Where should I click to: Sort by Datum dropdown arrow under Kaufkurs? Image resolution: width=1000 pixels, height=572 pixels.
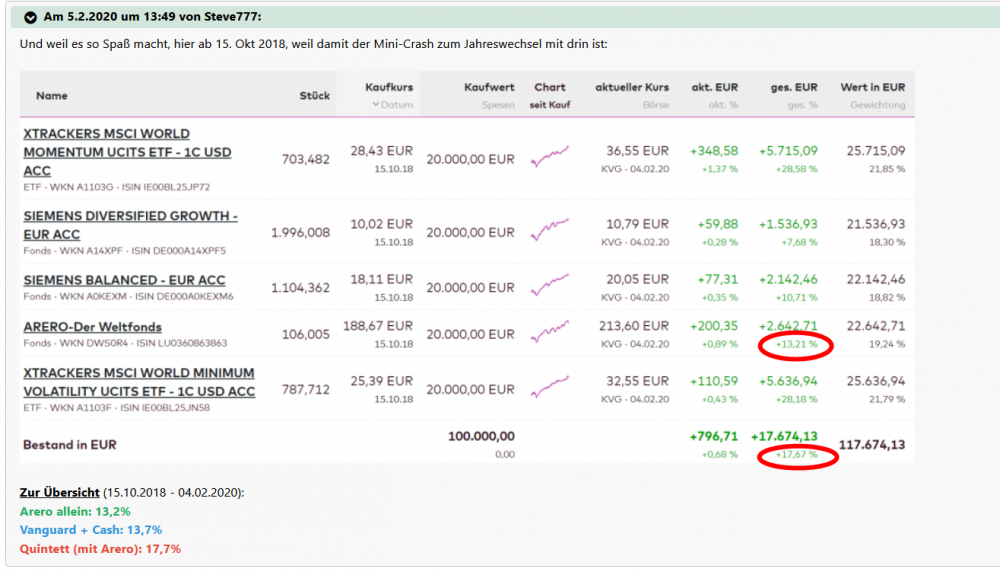pos(376,105)
